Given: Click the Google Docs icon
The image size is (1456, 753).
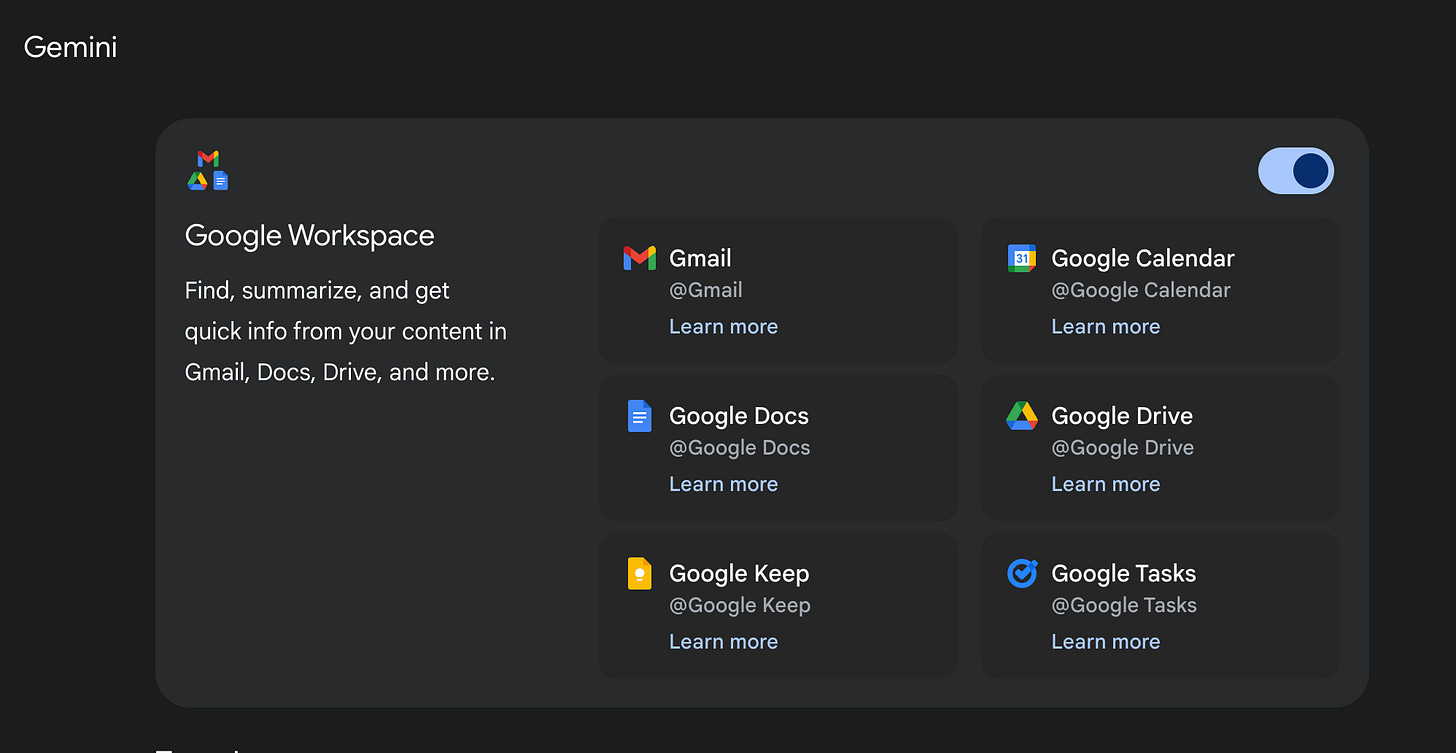Looking at the screenshot, I should click(639, 416).
